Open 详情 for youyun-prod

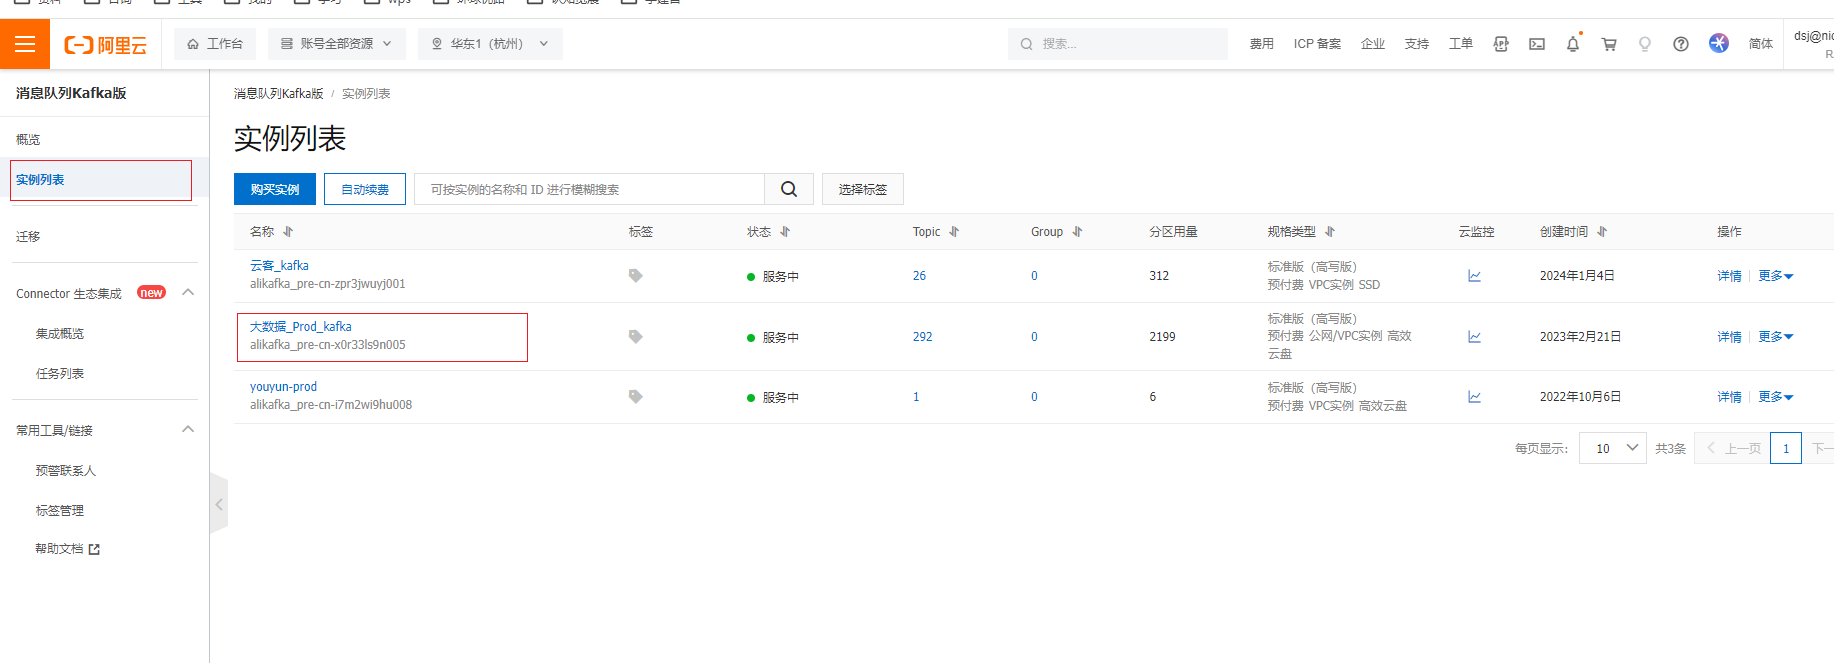point(1729,397)
